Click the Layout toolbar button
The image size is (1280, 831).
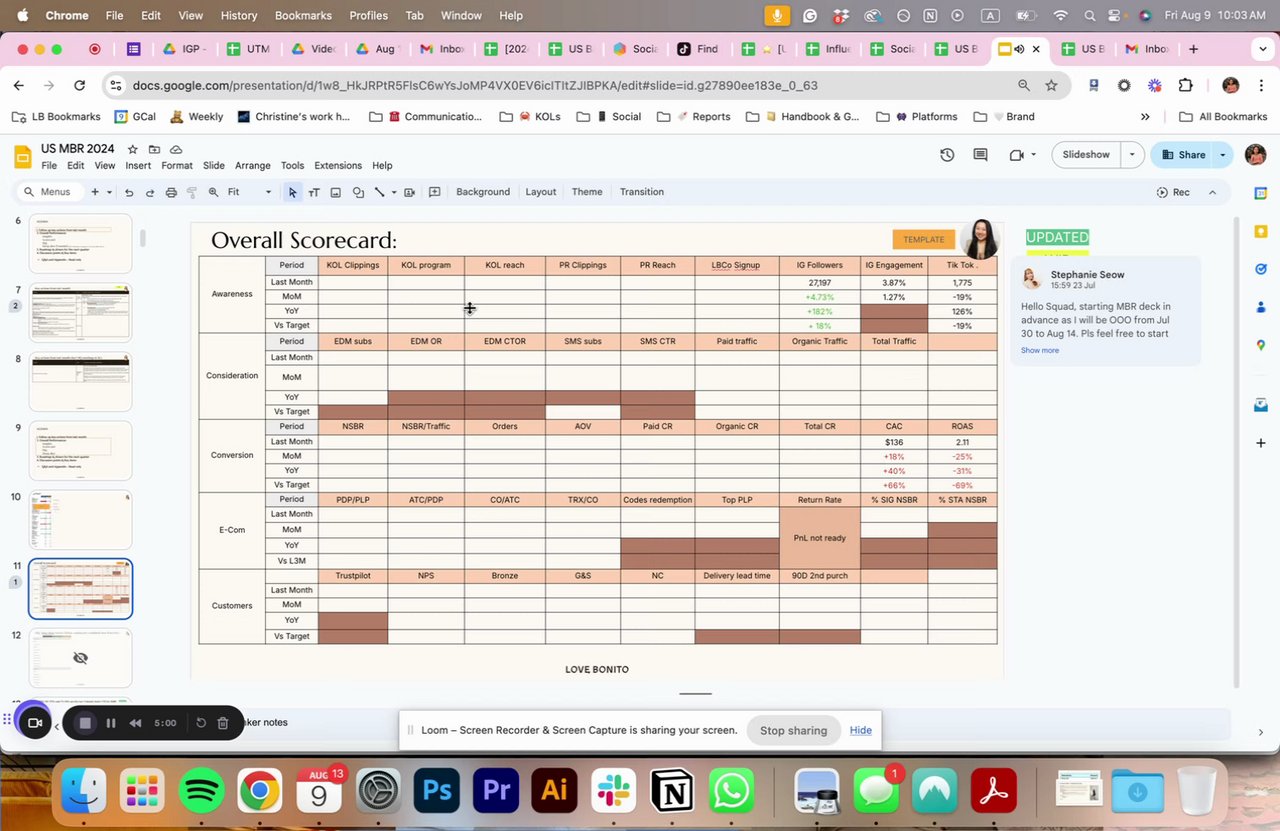(x=541, y=192)
